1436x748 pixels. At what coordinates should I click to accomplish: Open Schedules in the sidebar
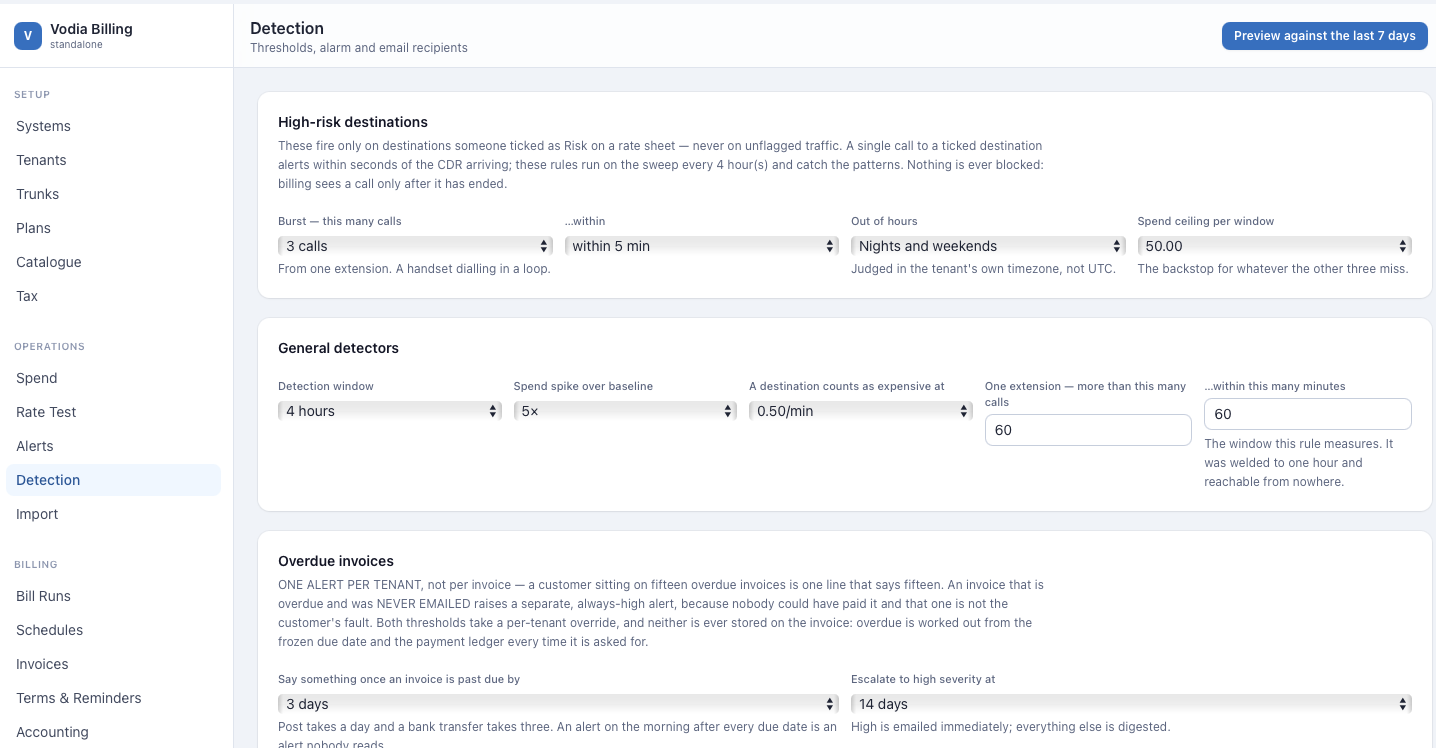coord(113,630)
